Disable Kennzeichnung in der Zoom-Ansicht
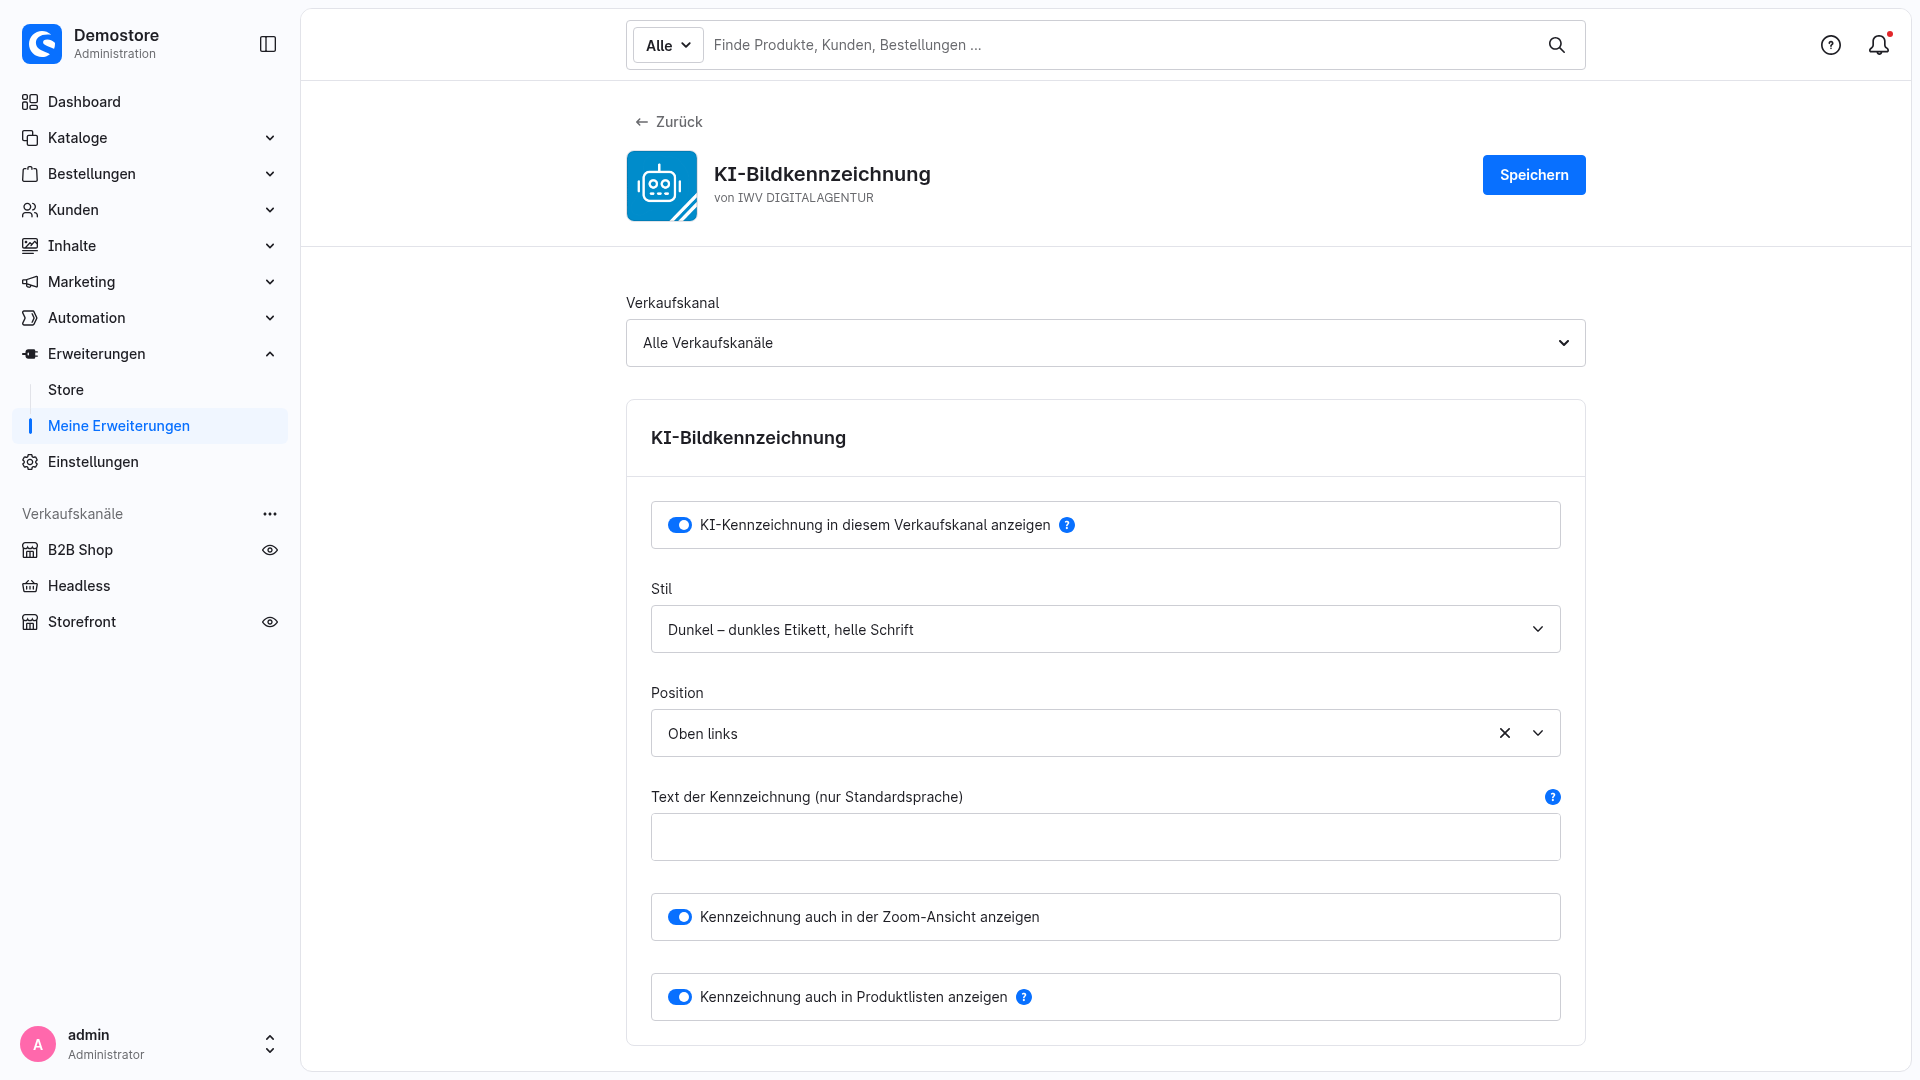The width and height of the screenshot is (1920, 1080). [680, 917]
